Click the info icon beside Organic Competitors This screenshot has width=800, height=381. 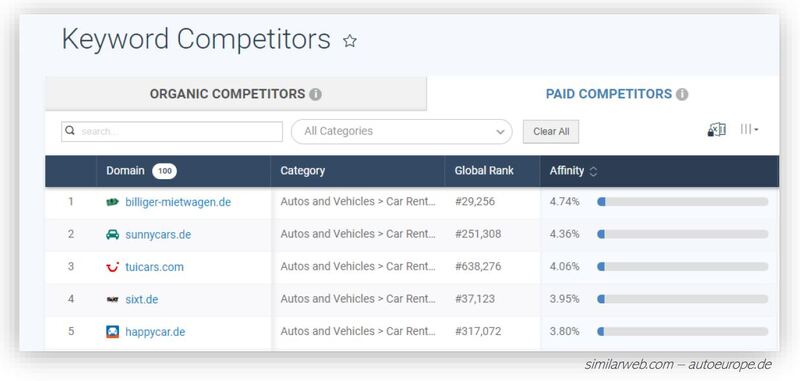(316, 94)
